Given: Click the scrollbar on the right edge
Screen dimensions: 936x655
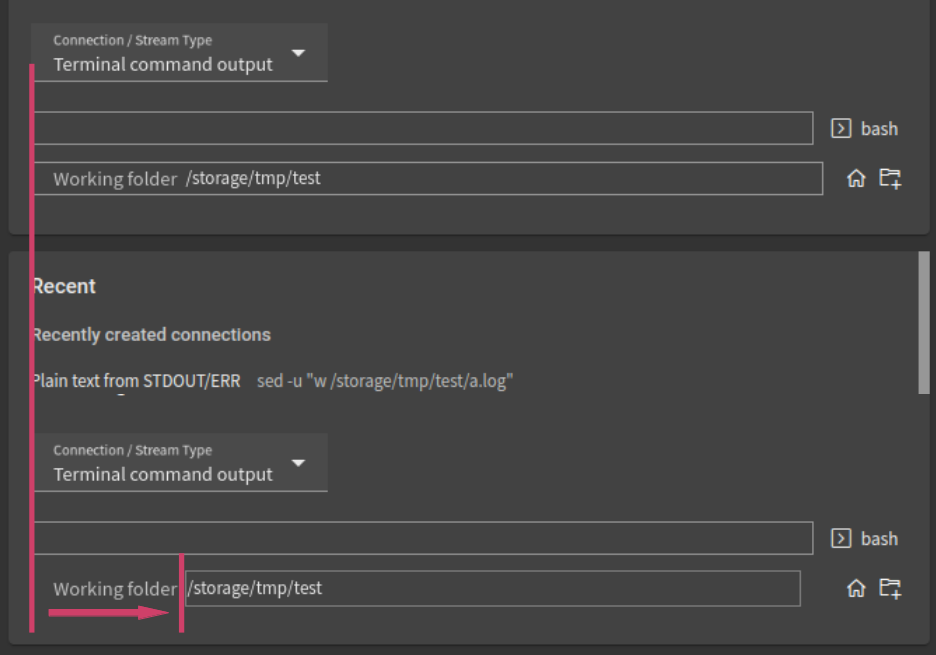Looking at the screenshot, I should click(925, 320).
